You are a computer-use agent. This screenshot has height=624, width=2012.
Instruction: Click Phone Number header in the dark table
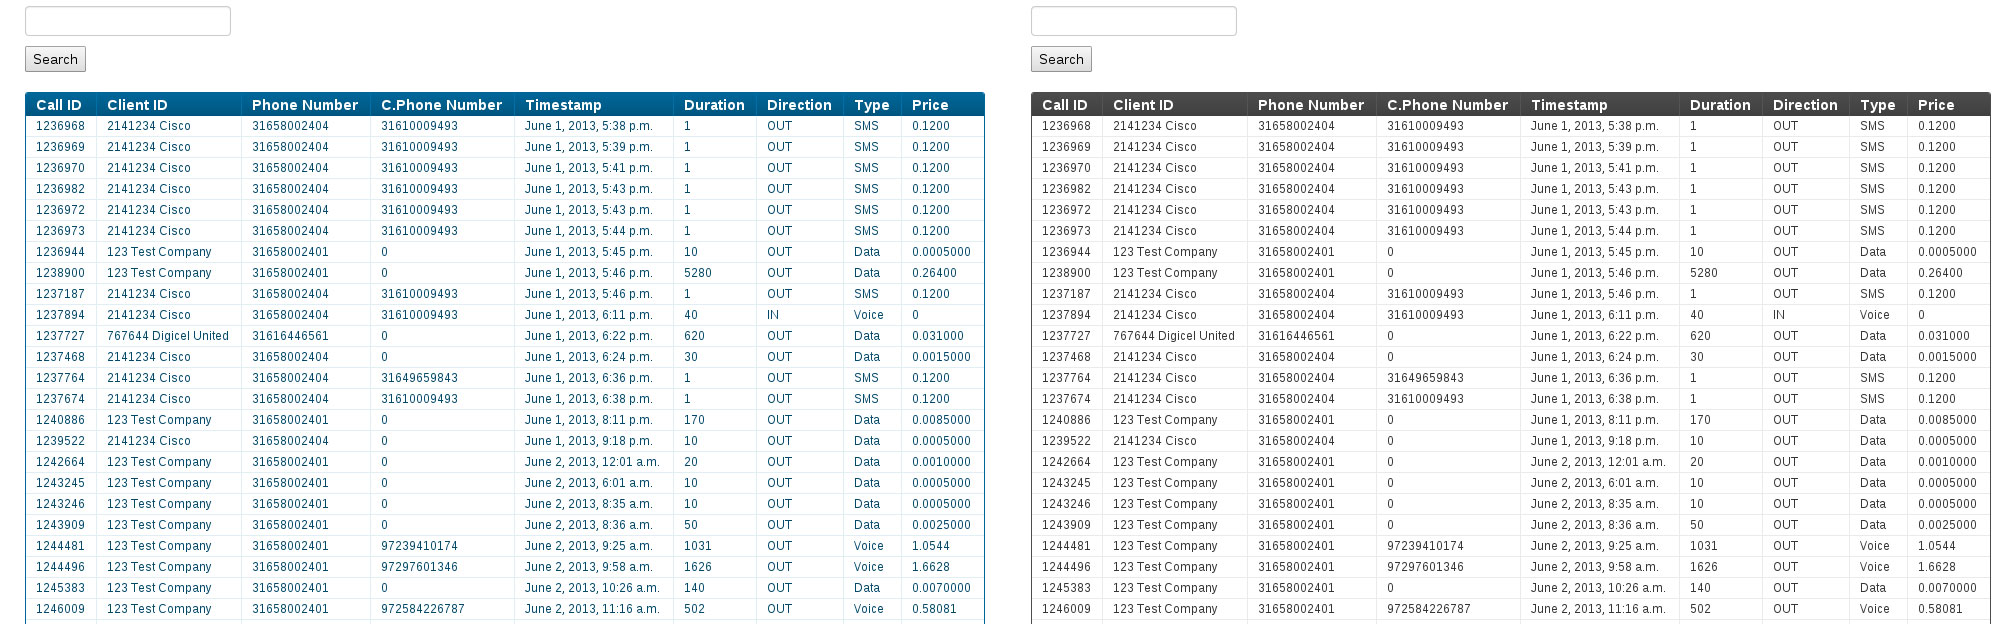1310,105
